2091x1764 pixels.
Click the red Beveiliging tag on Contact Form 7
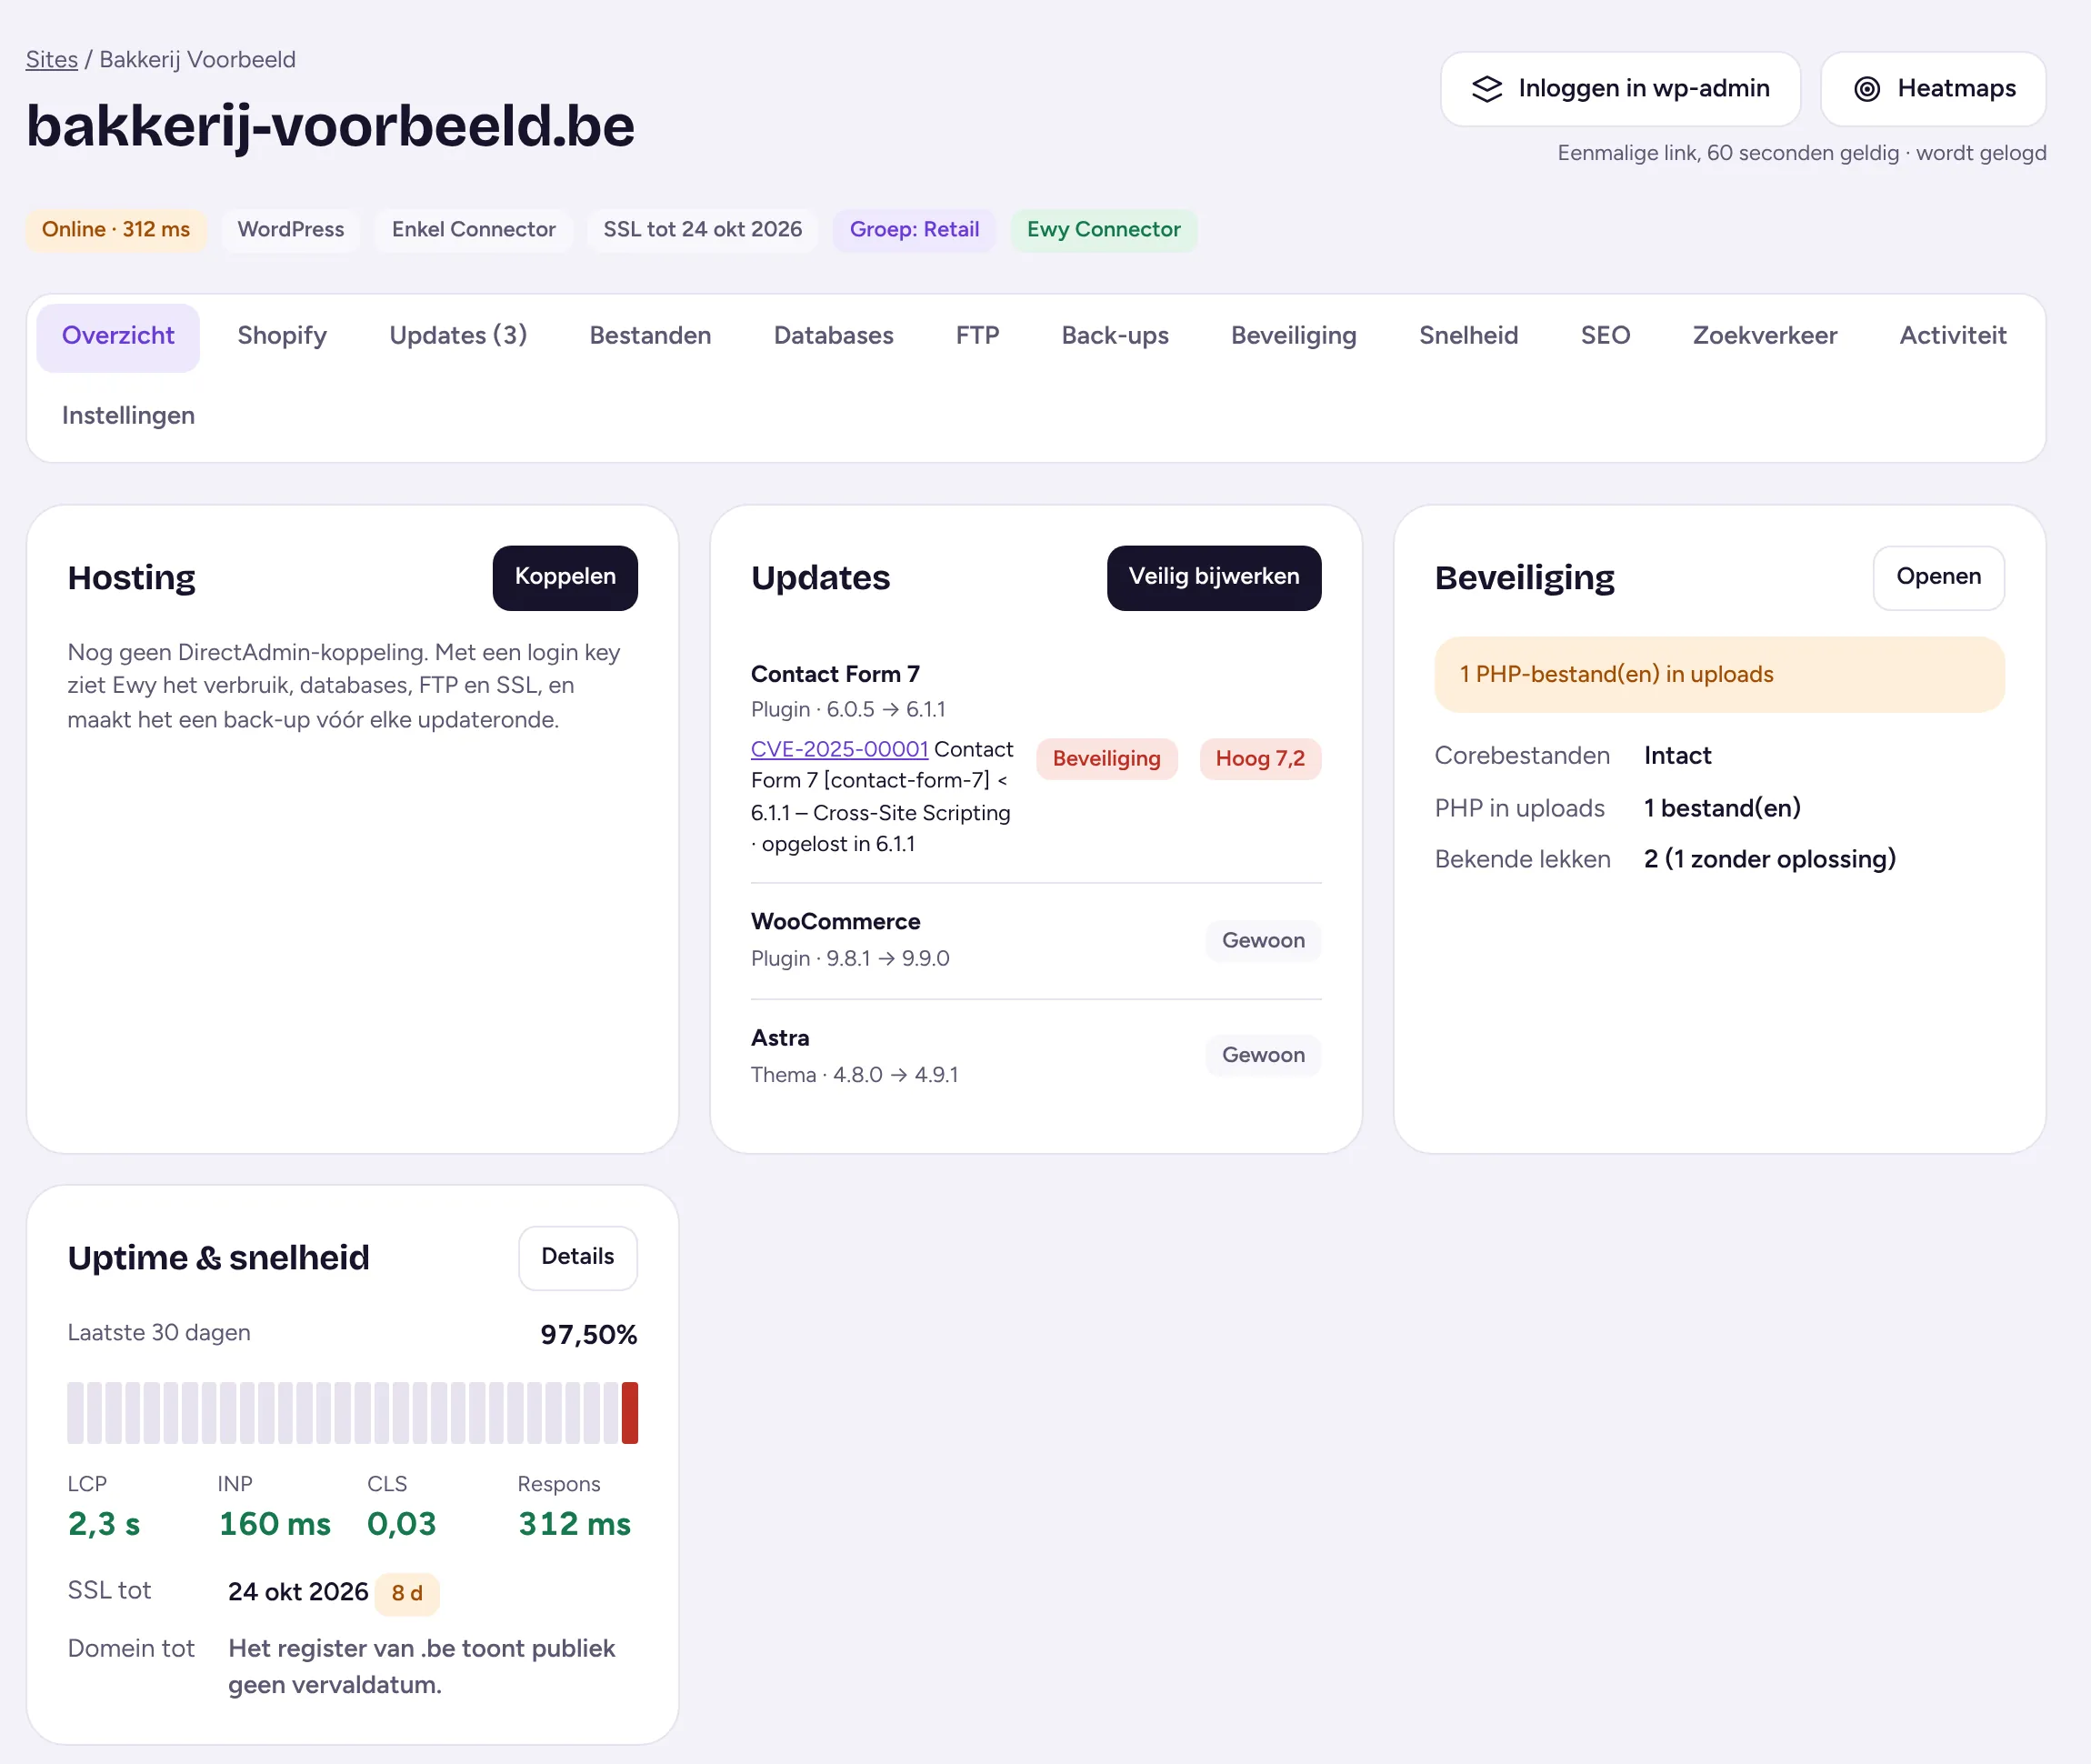tap(1106, 759)
